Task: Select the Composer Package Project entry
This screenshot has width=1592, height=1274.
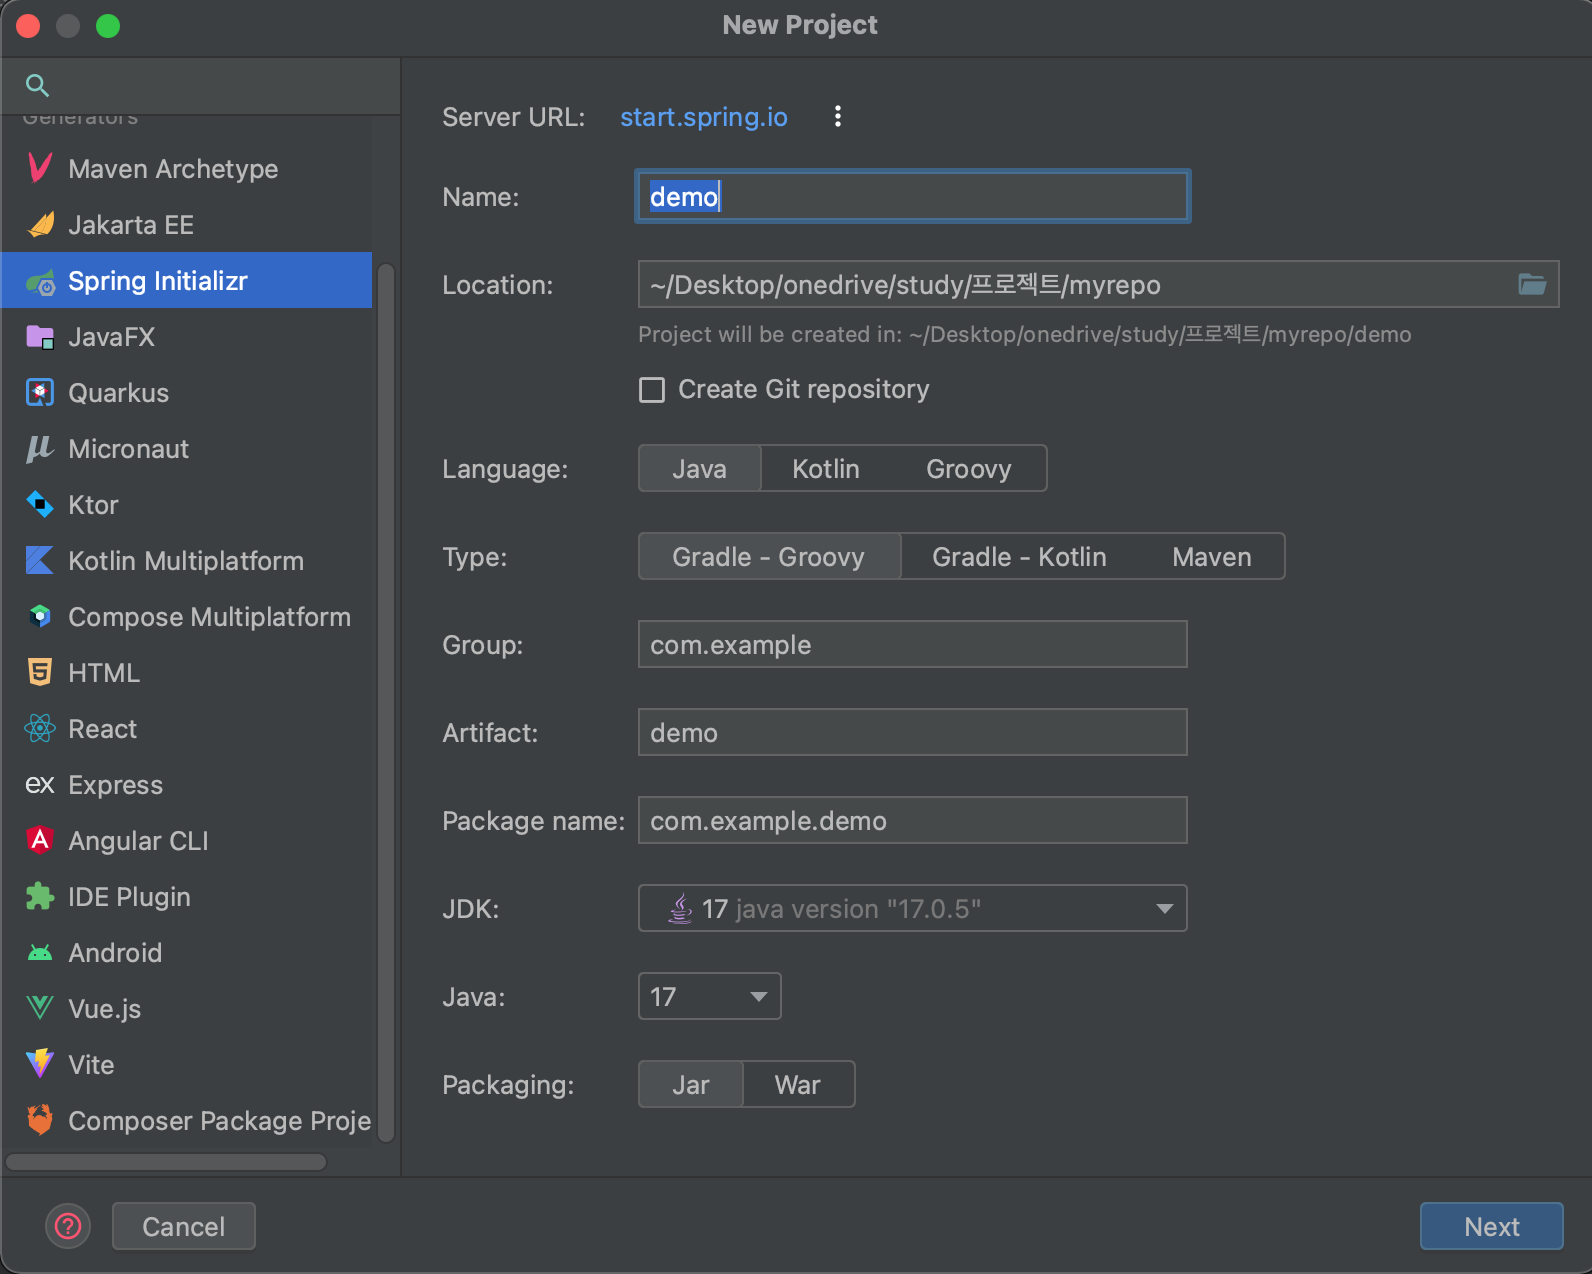Action: pyautogui.click(x=187, y=1121)
